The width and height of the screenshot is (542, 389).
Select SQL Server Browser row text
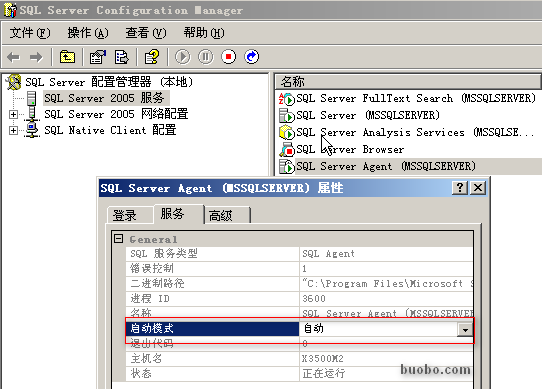click(350, 149)
